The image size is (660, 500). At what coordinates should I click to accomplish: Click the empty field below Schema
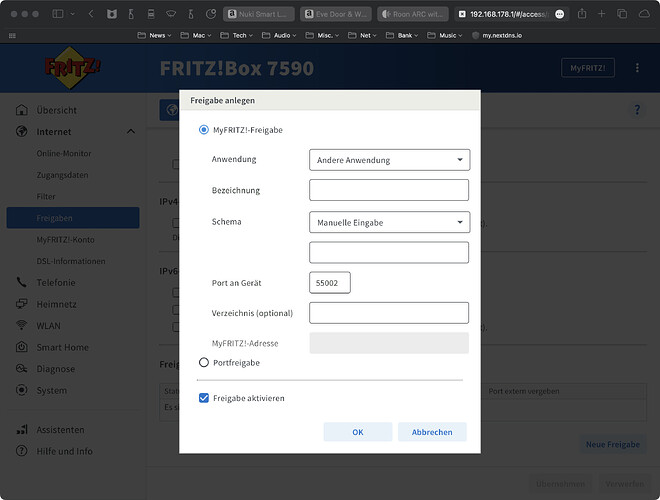pyautogui.click(x=389, y=253)
